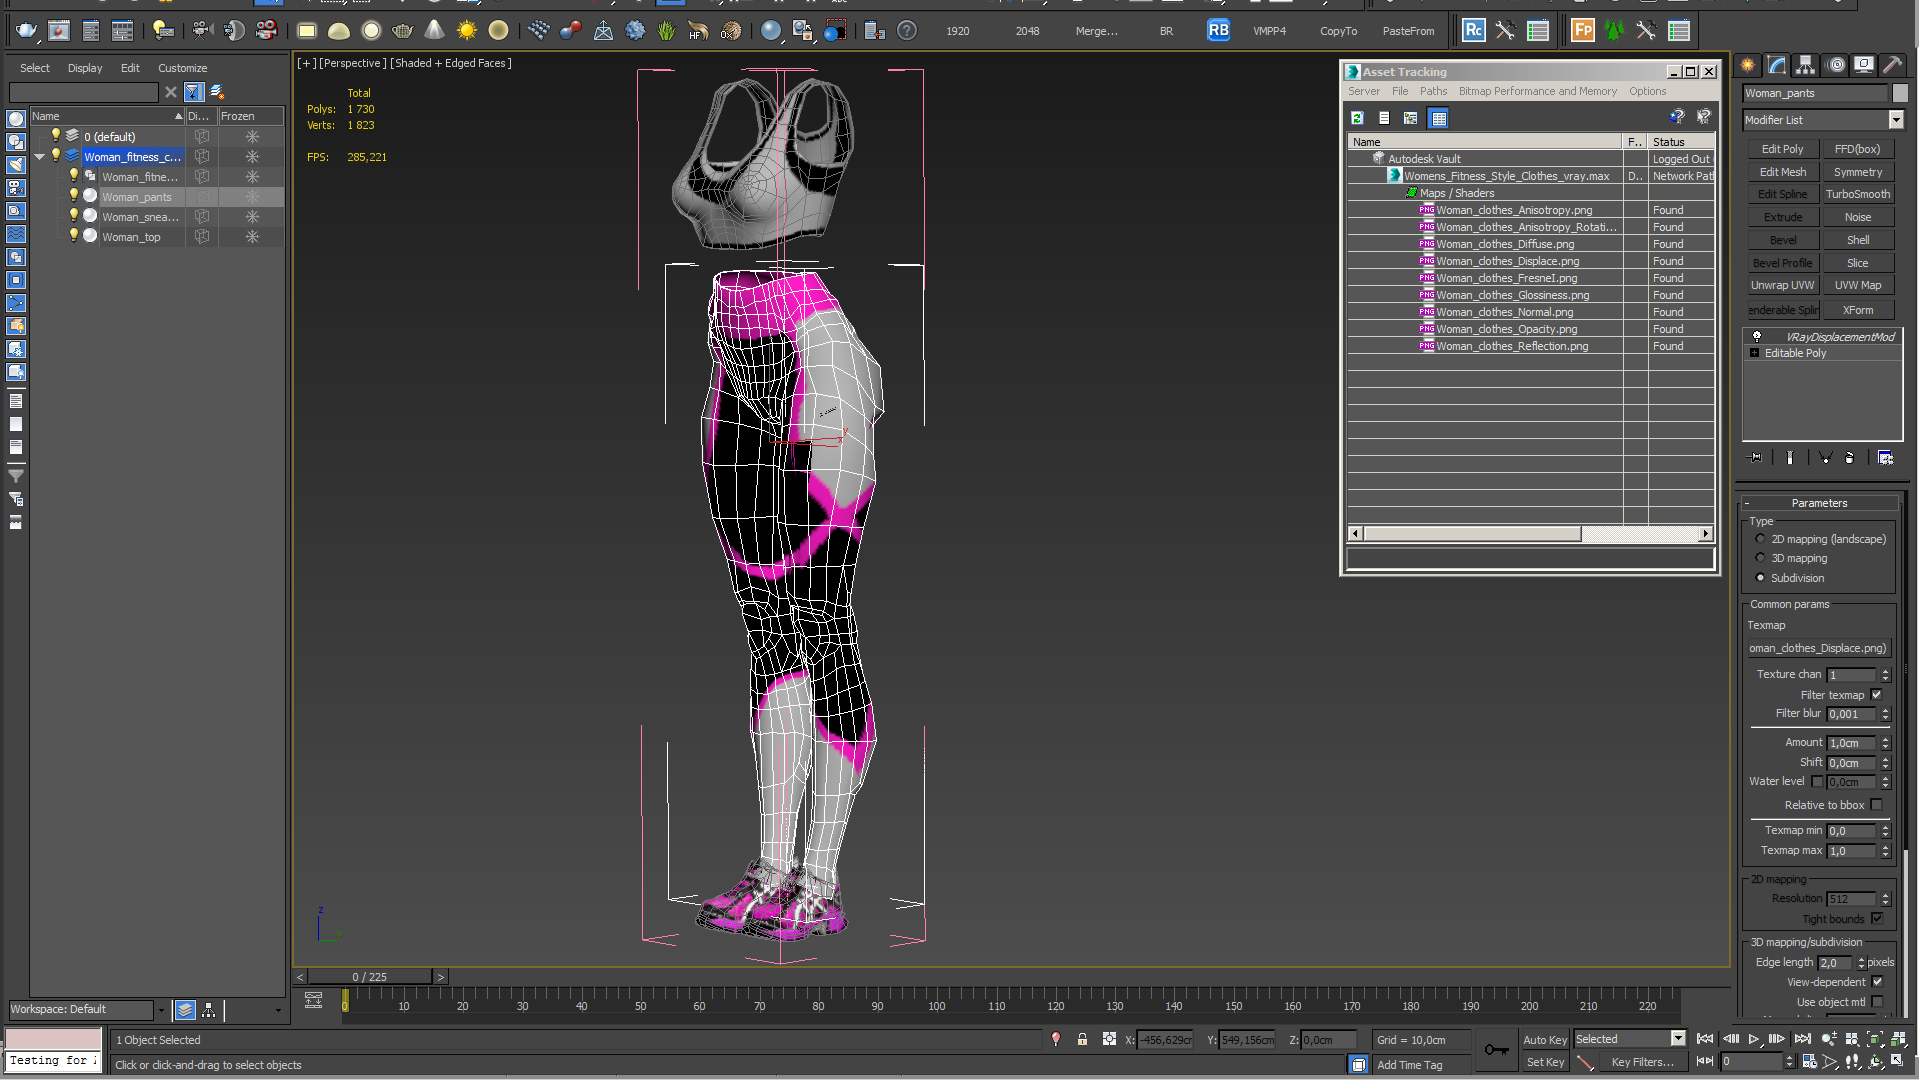The width and height of the screenshot is (1920, 1080).
Task: Select 3D mapping radio button
Action: click(1760, 558)
